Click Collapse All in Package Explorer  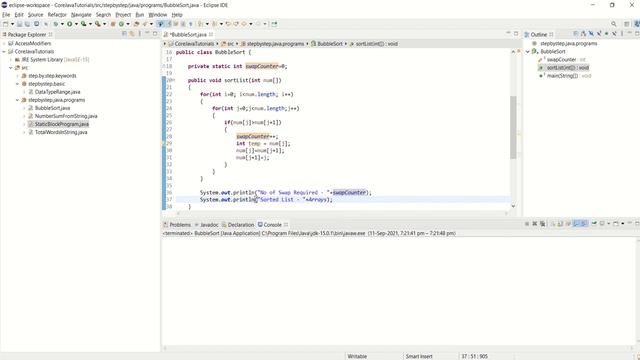pyautogui.click(x=124, y=34)
